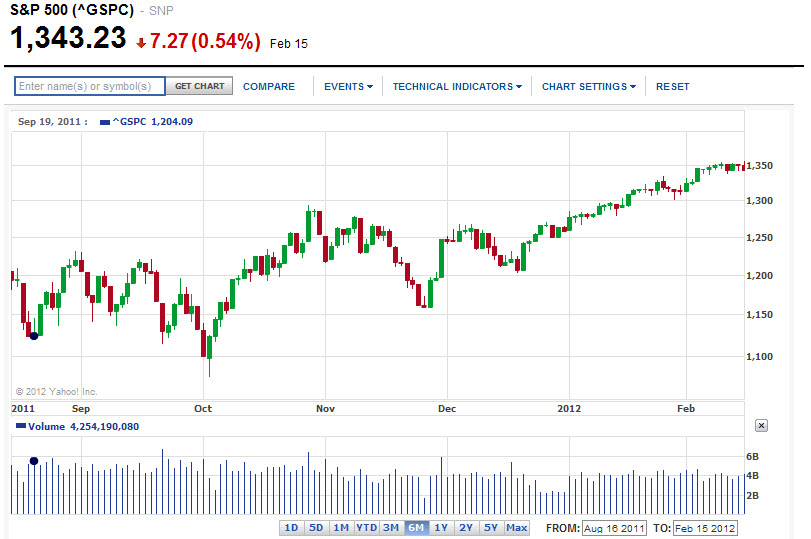
Task: Click the Oct label on time axis
Action: coord(203,409)
